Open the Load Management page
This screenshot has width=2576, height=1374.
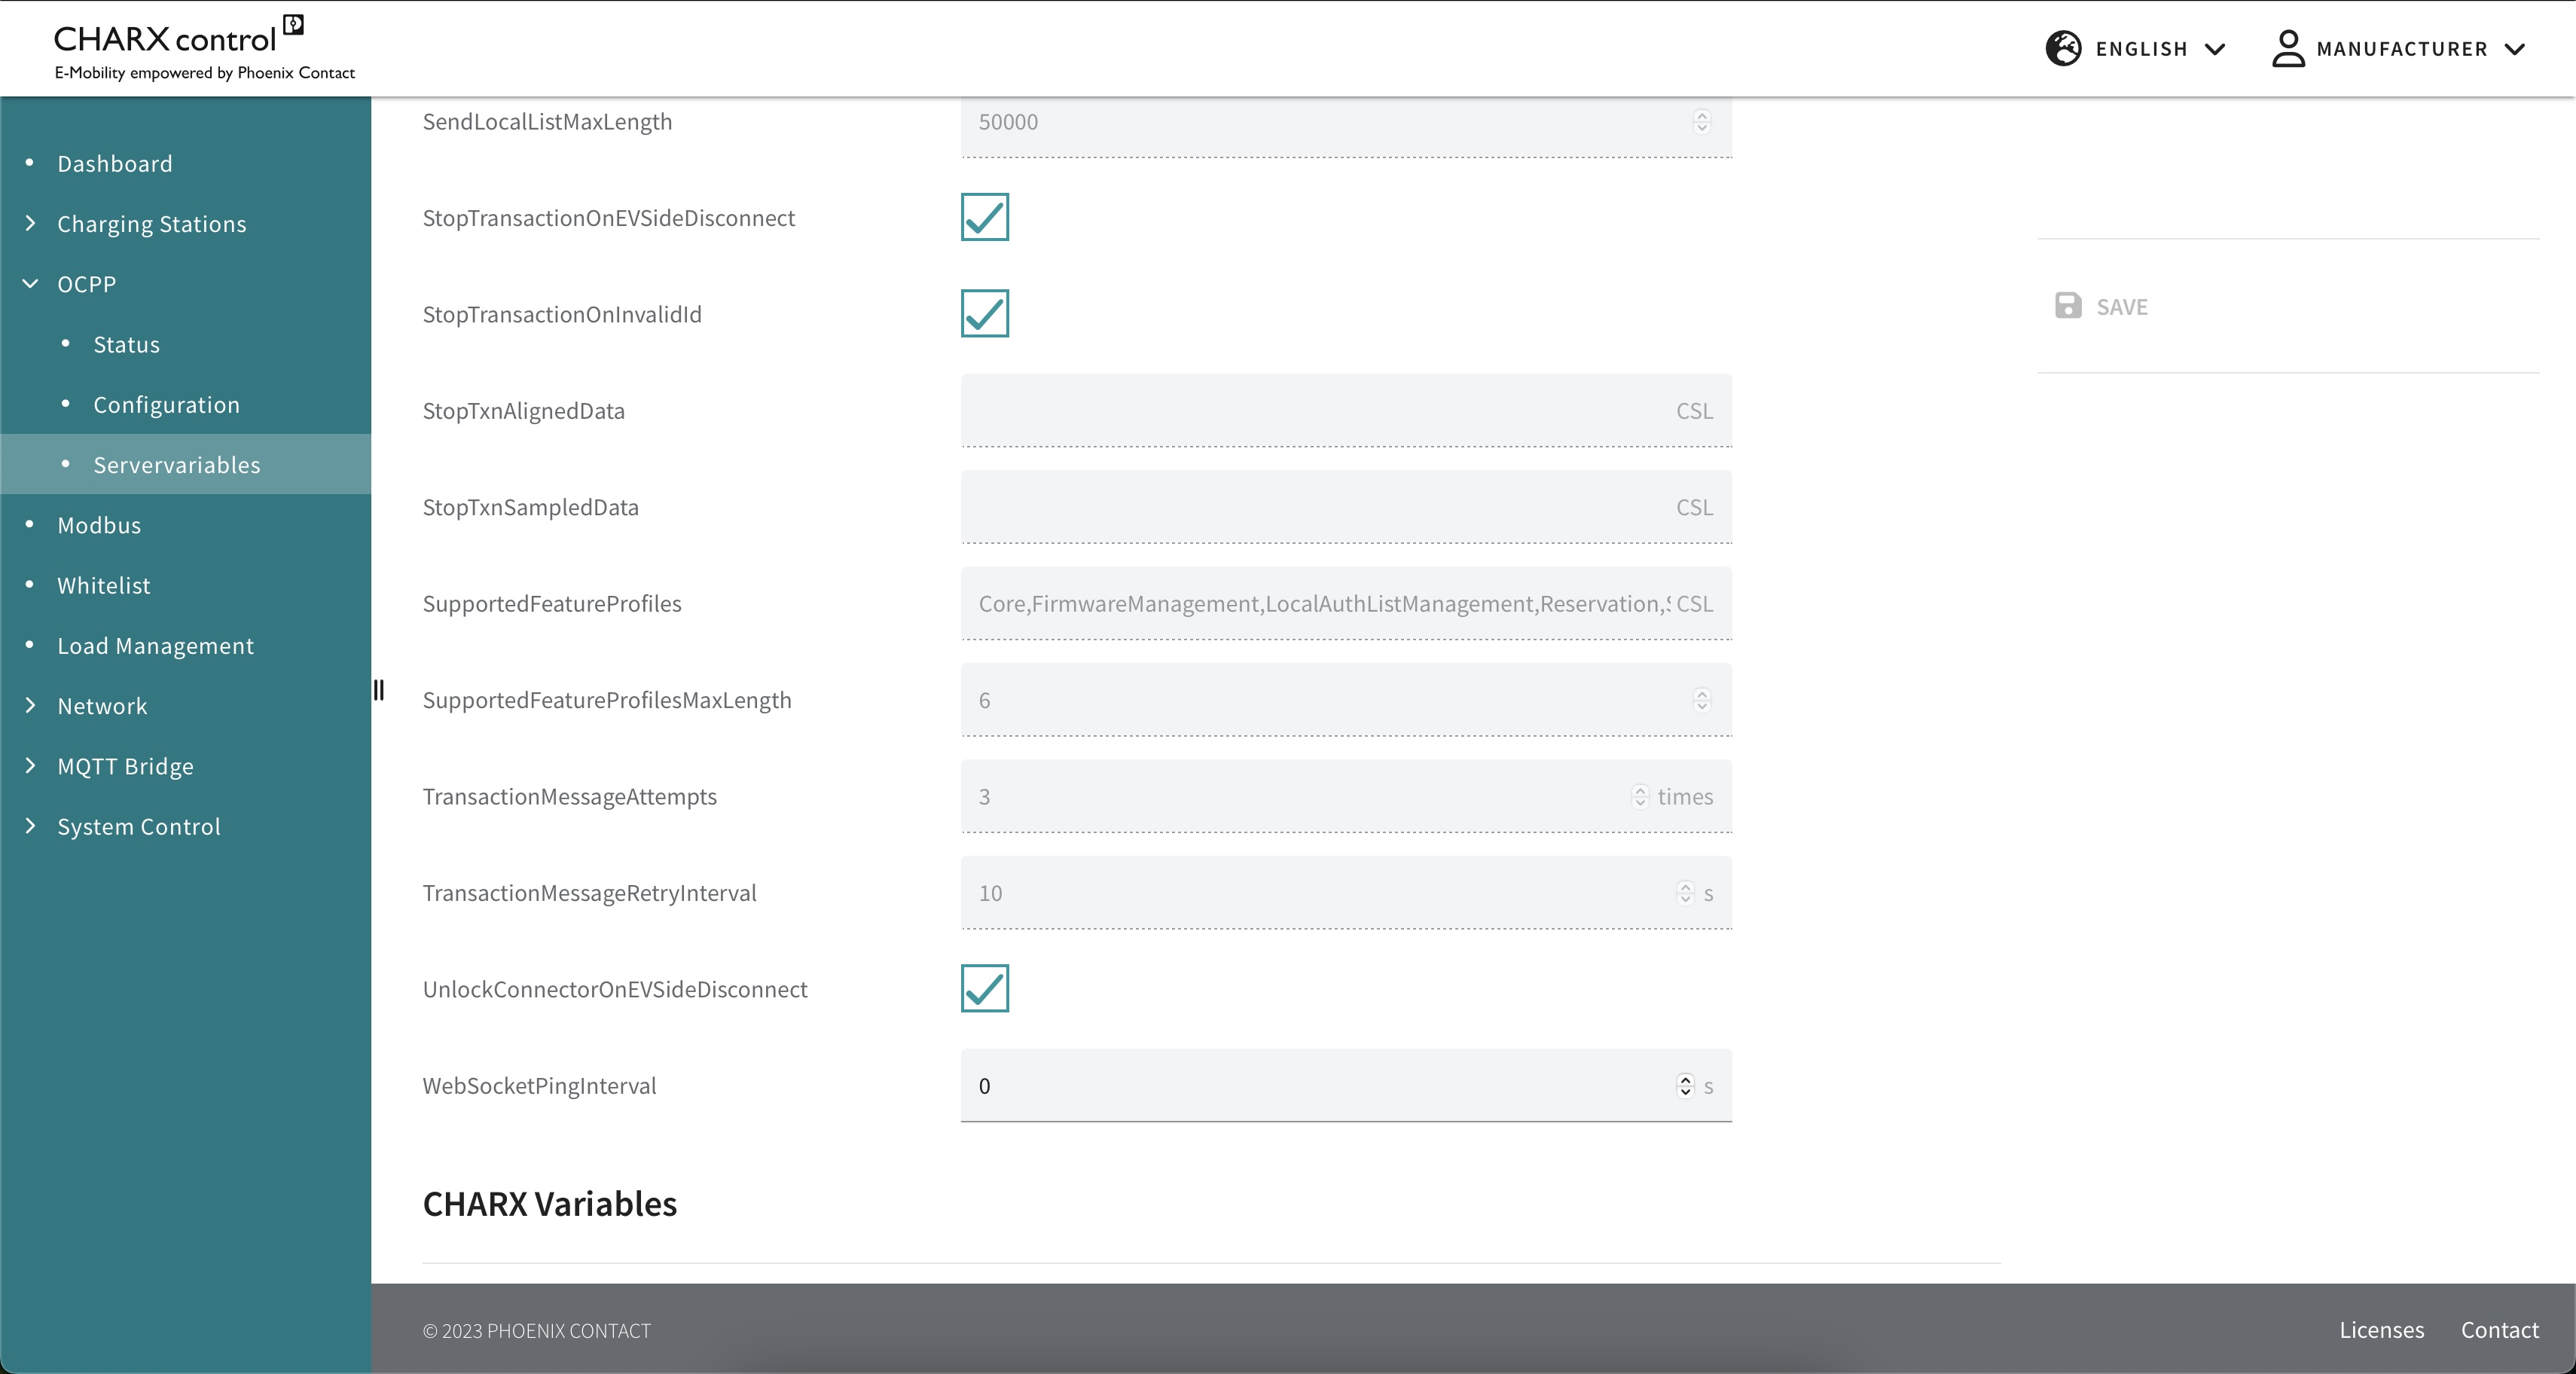pos(155,646)
